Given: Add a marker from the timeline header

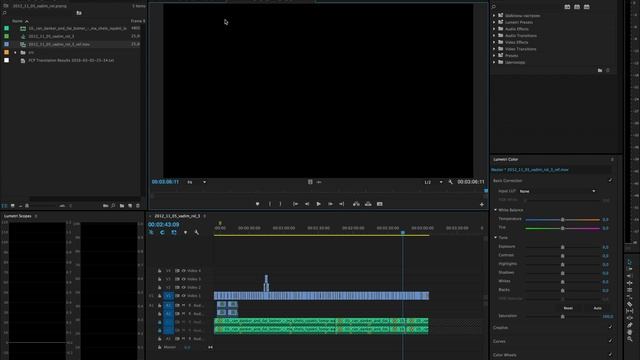Looking at the screenshot, I should (x=185, y=232).
